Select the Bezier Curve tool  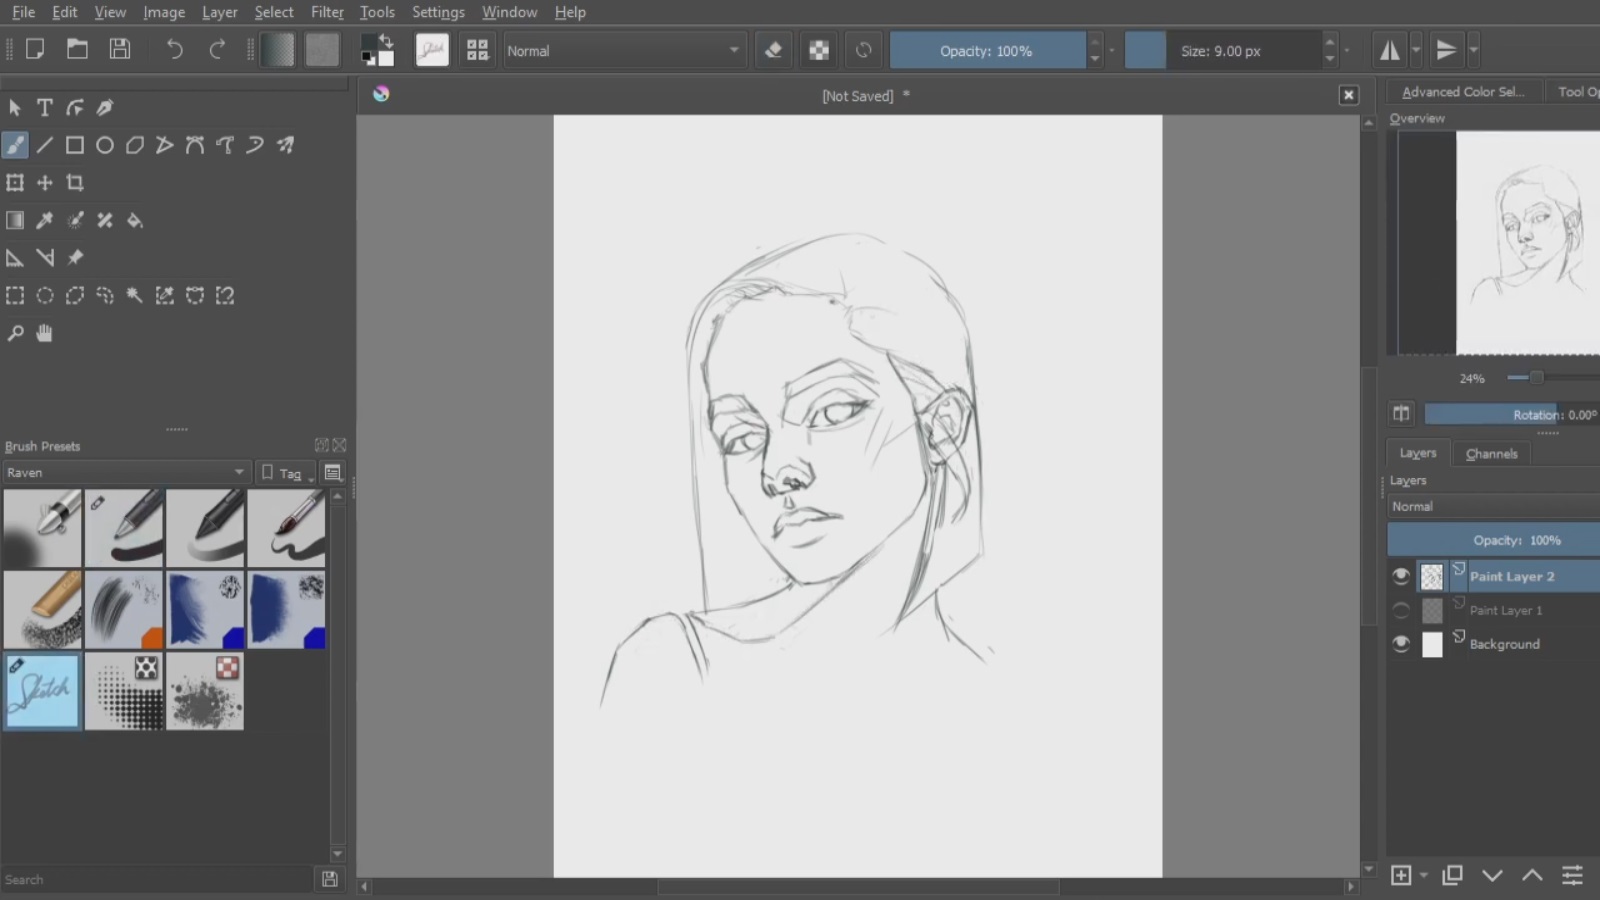click(x=195, y=145)
